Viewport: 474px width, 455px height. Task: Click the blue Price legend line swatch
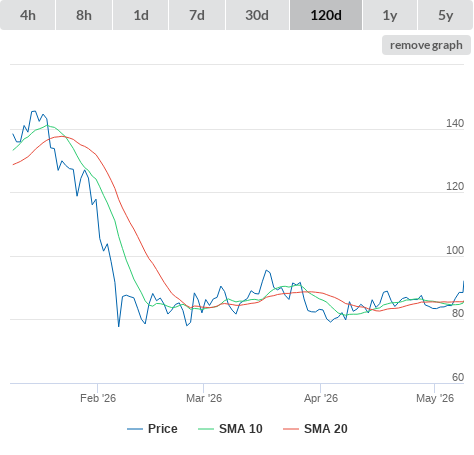pos(135,429)
